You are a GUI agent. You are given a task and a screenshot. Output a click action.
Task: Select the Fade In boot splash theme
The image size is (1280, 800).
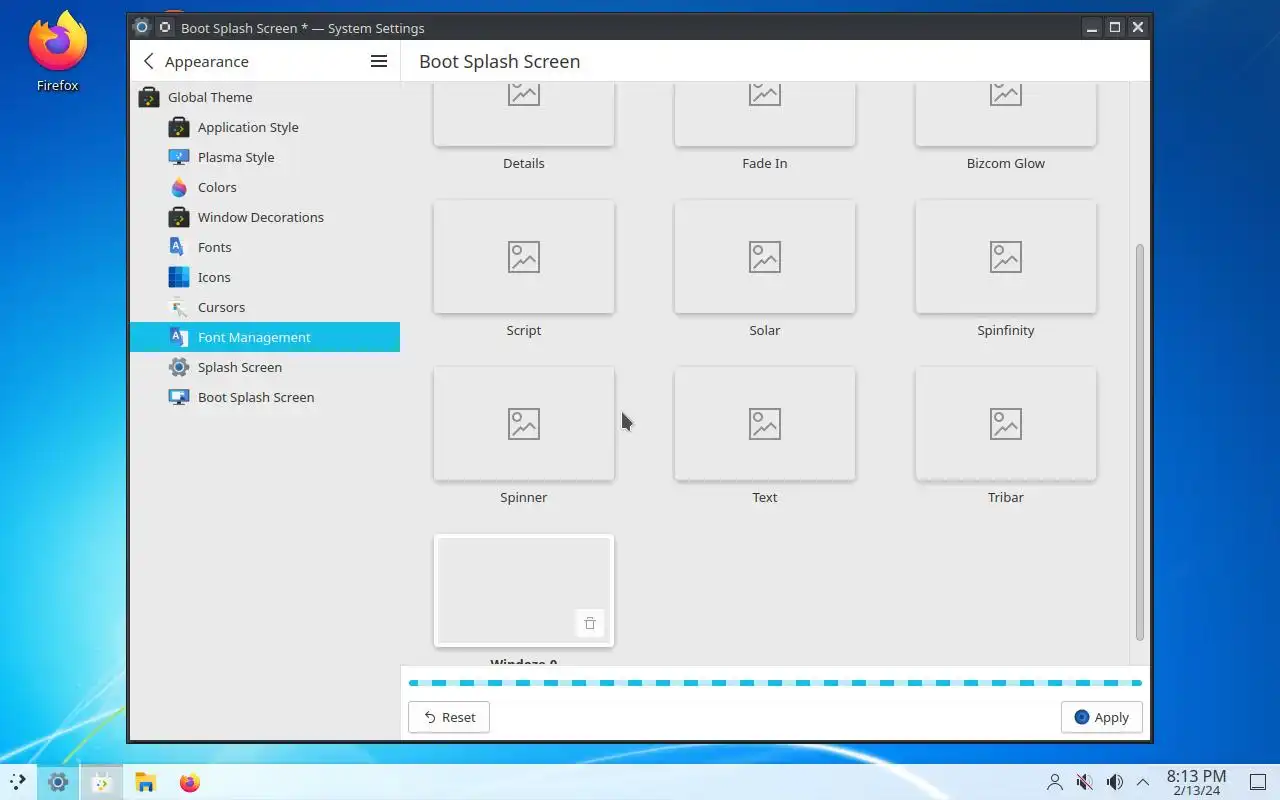click(x=765, y=116)
